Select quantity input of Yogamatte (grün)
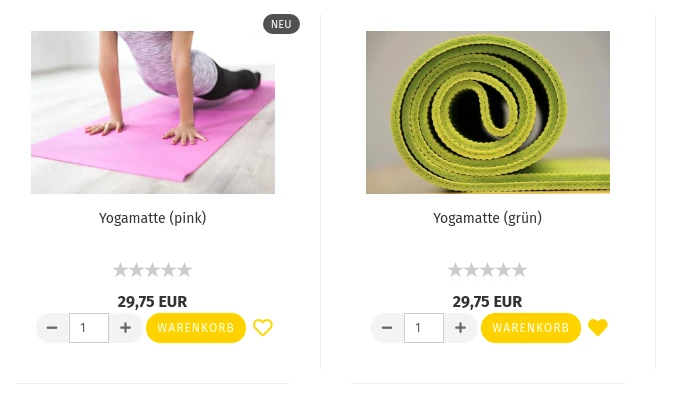The width and height of the screenshot is (673, 405). 423,328
